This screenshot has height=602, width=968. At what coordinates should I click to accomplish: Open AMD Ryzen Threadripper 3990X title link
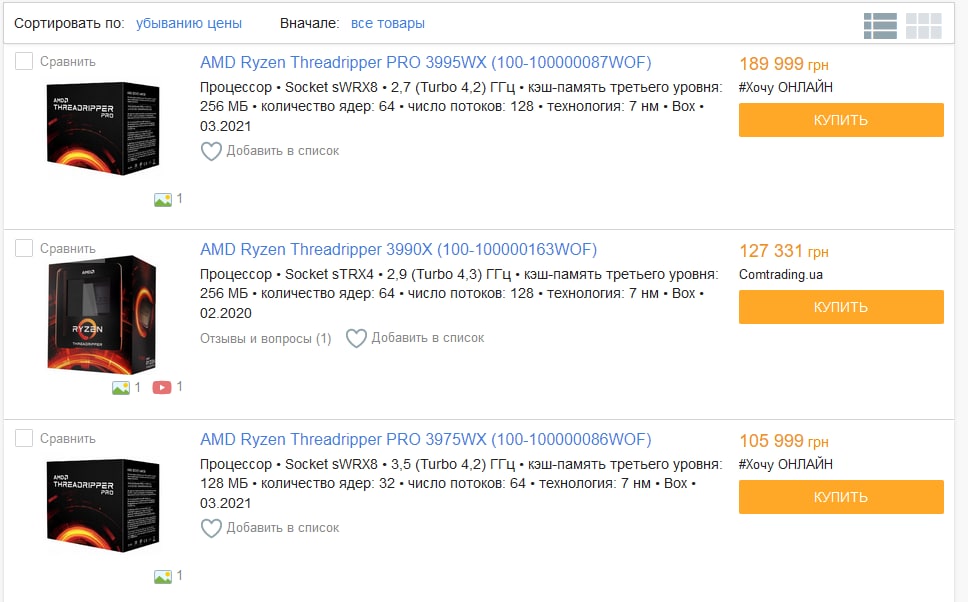(399, 249)
